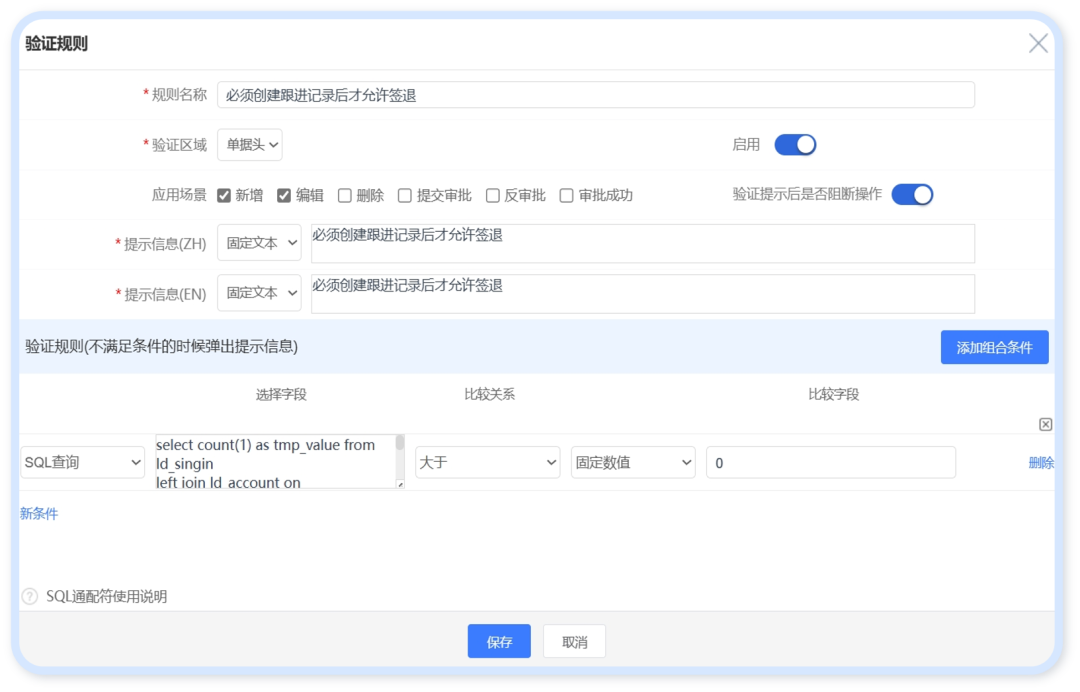
Task: Expand the SQL查询 field type dropdown
Action: [82, 462]
